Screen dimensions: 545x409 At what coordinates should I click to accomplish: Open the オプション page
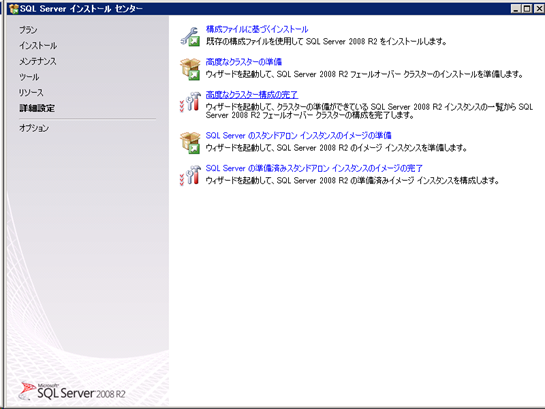(x=34, y=128)
